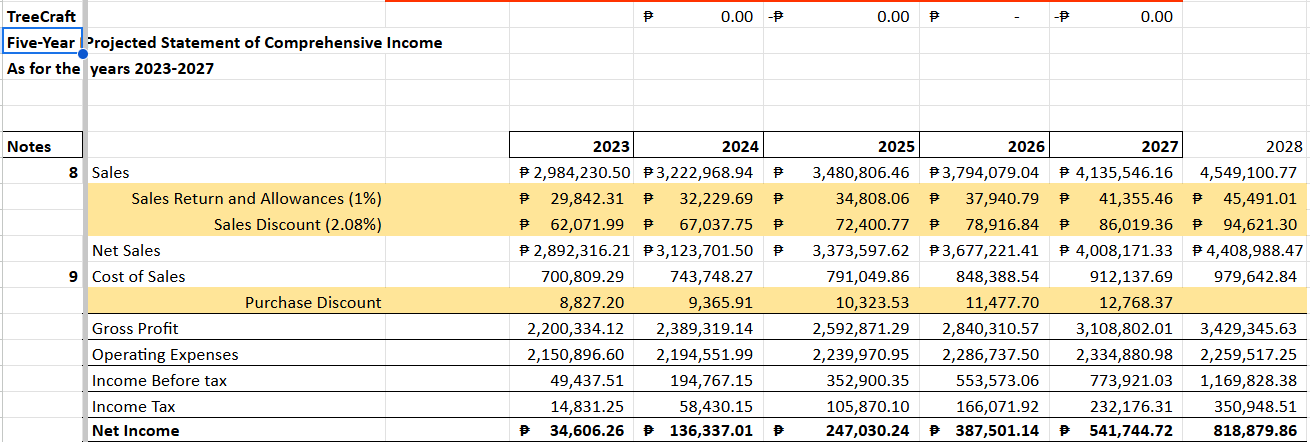Viewport: 1310px width, 442px height.
Task: Click 2027 Sales value 4,135,546.16
Action: coord(1116,173)
